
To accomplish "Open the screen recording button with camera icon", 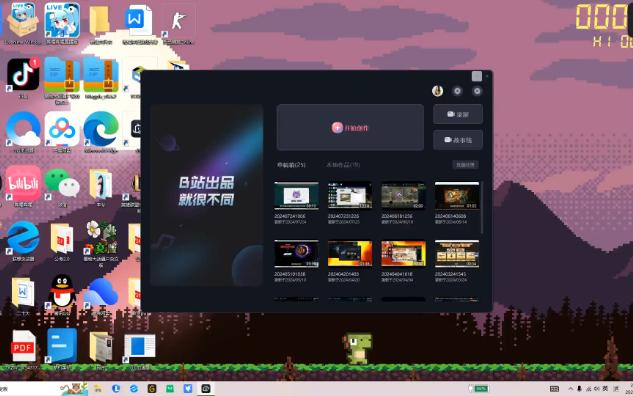I will (x=458, y=114).
